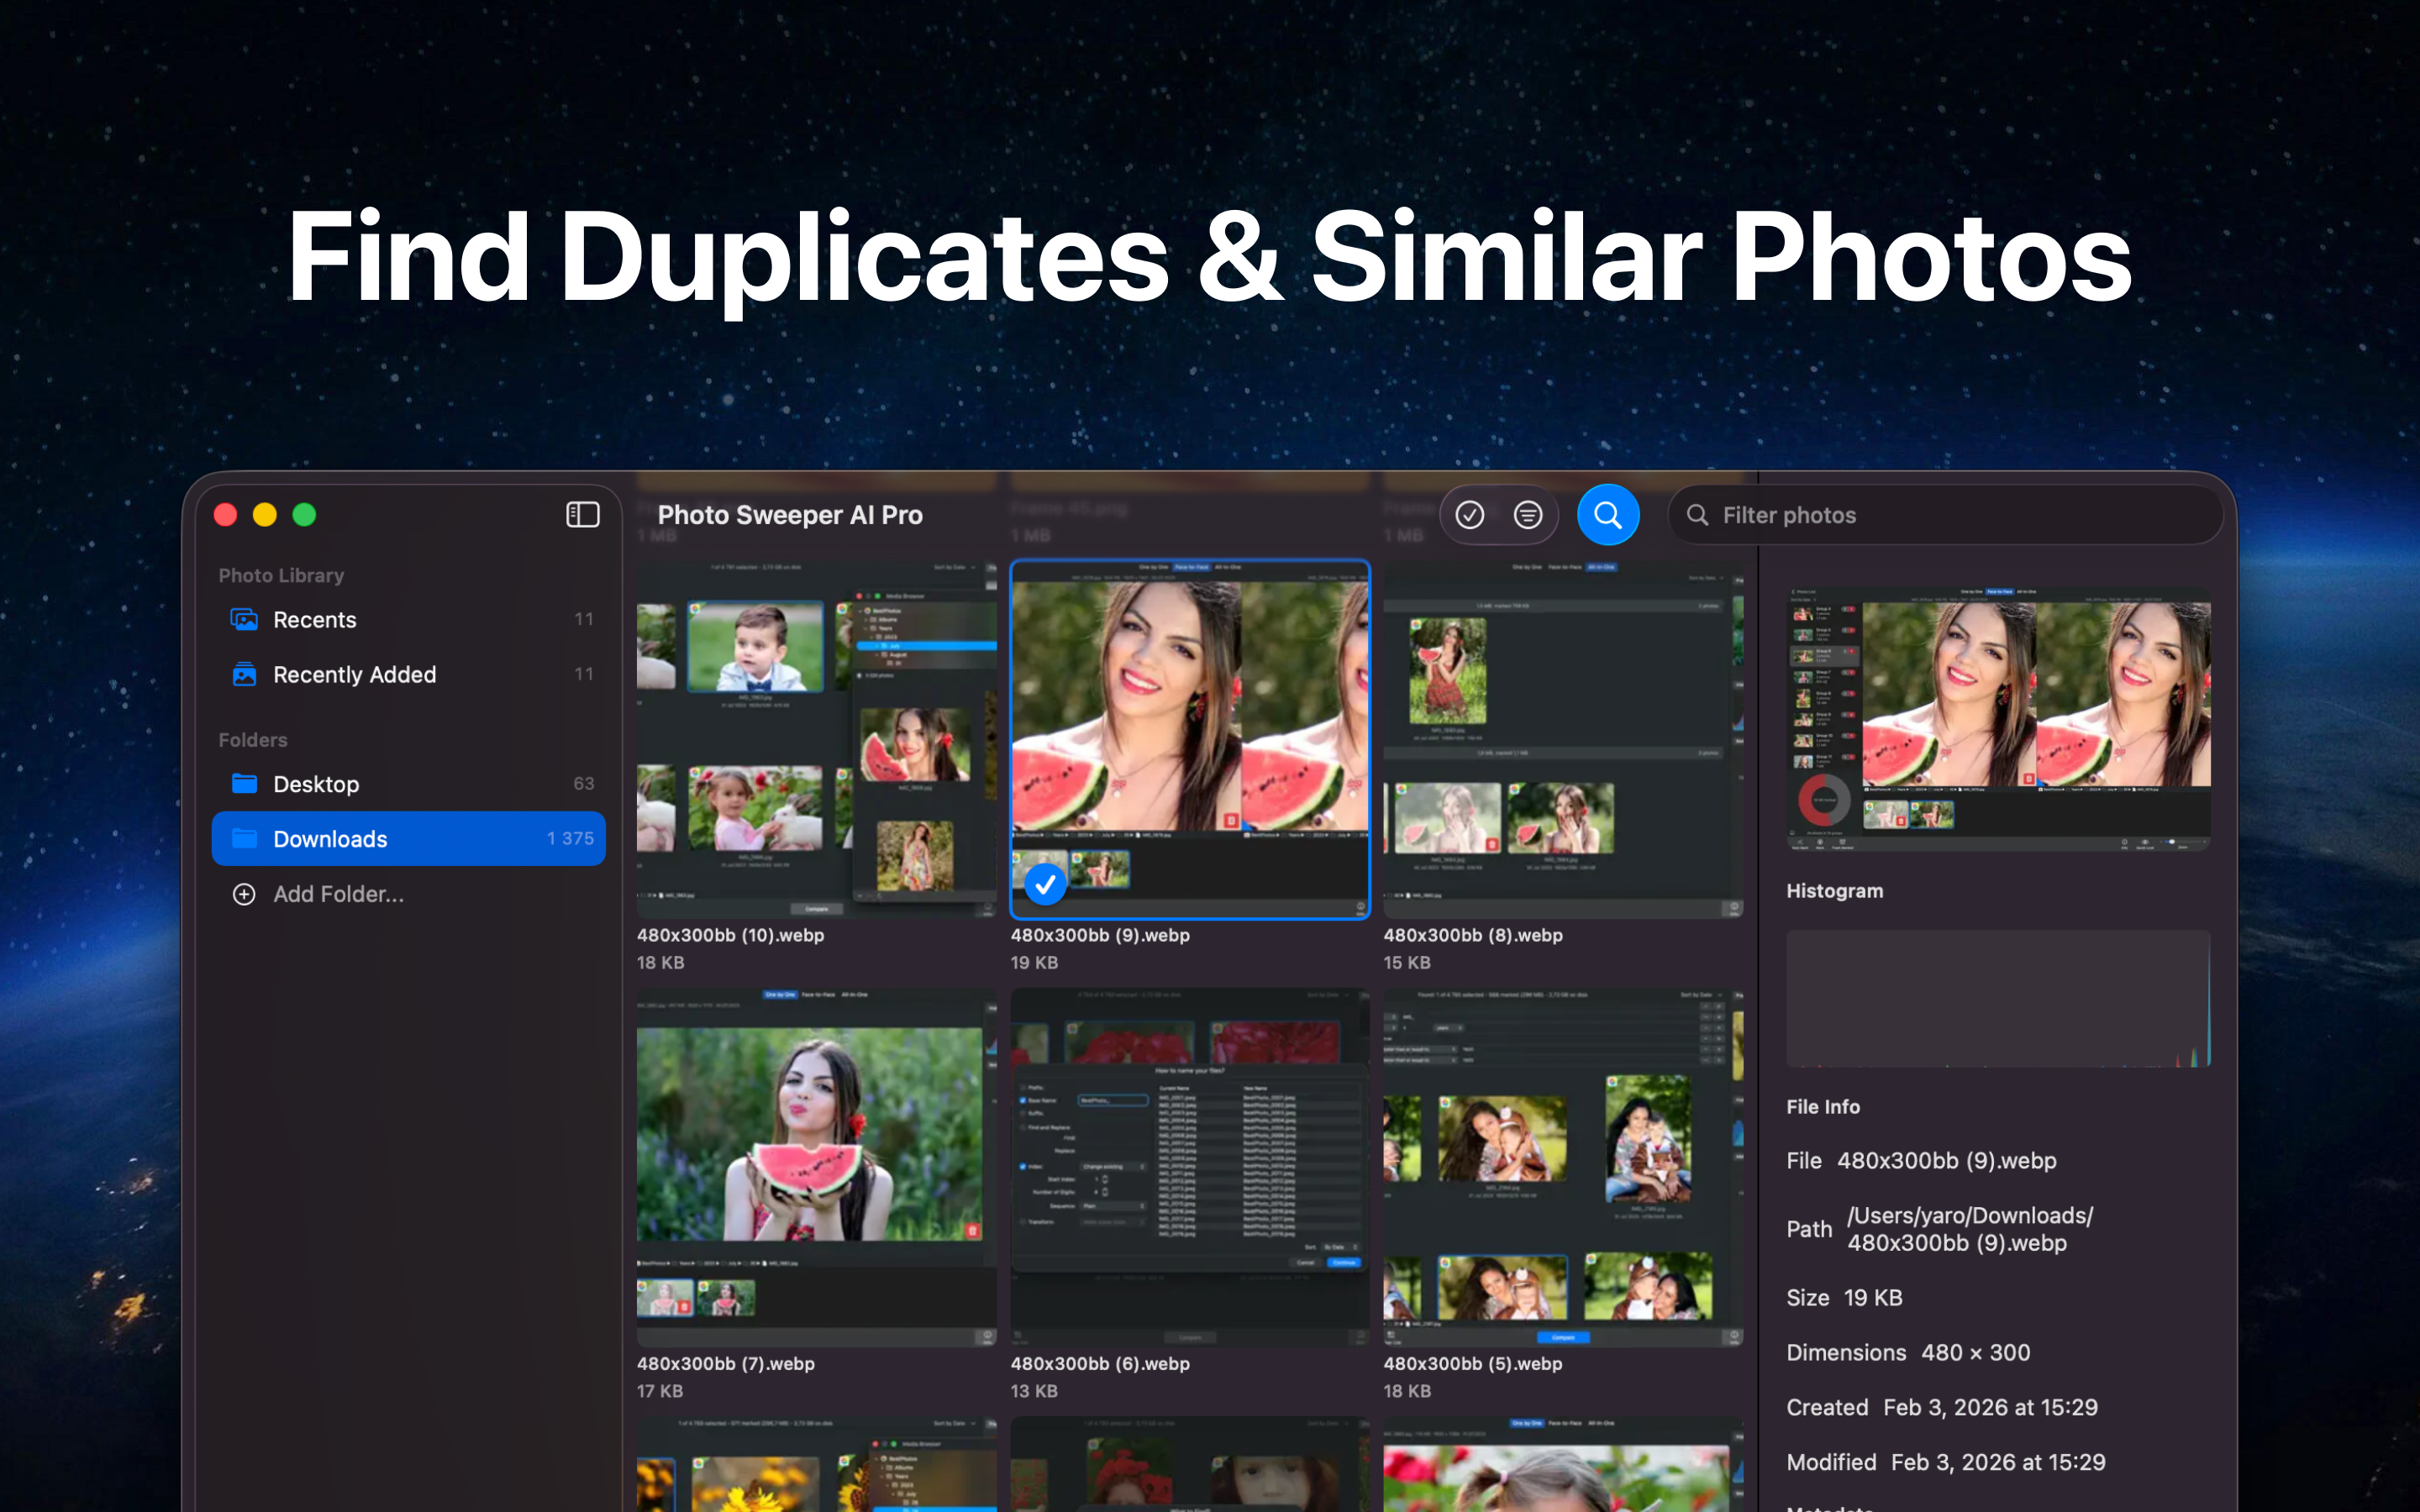The image size is (2420, 1512).
Task: Select thumbnail 480x300bb (6).webp
Action: 1190,1167
